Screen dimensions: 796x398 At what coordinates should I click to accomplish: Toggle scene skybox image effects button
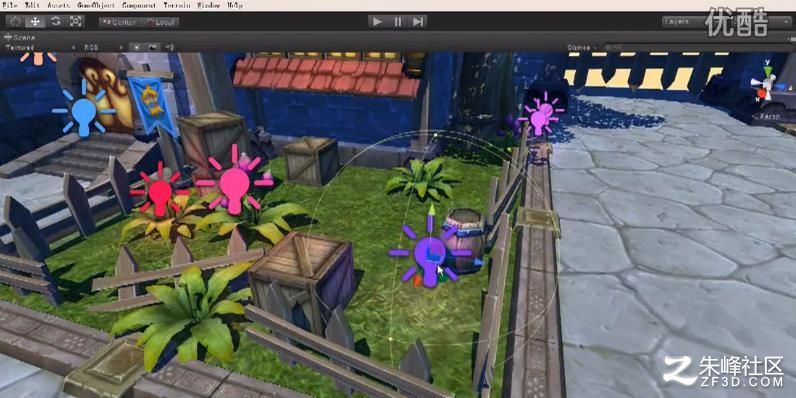153,47
